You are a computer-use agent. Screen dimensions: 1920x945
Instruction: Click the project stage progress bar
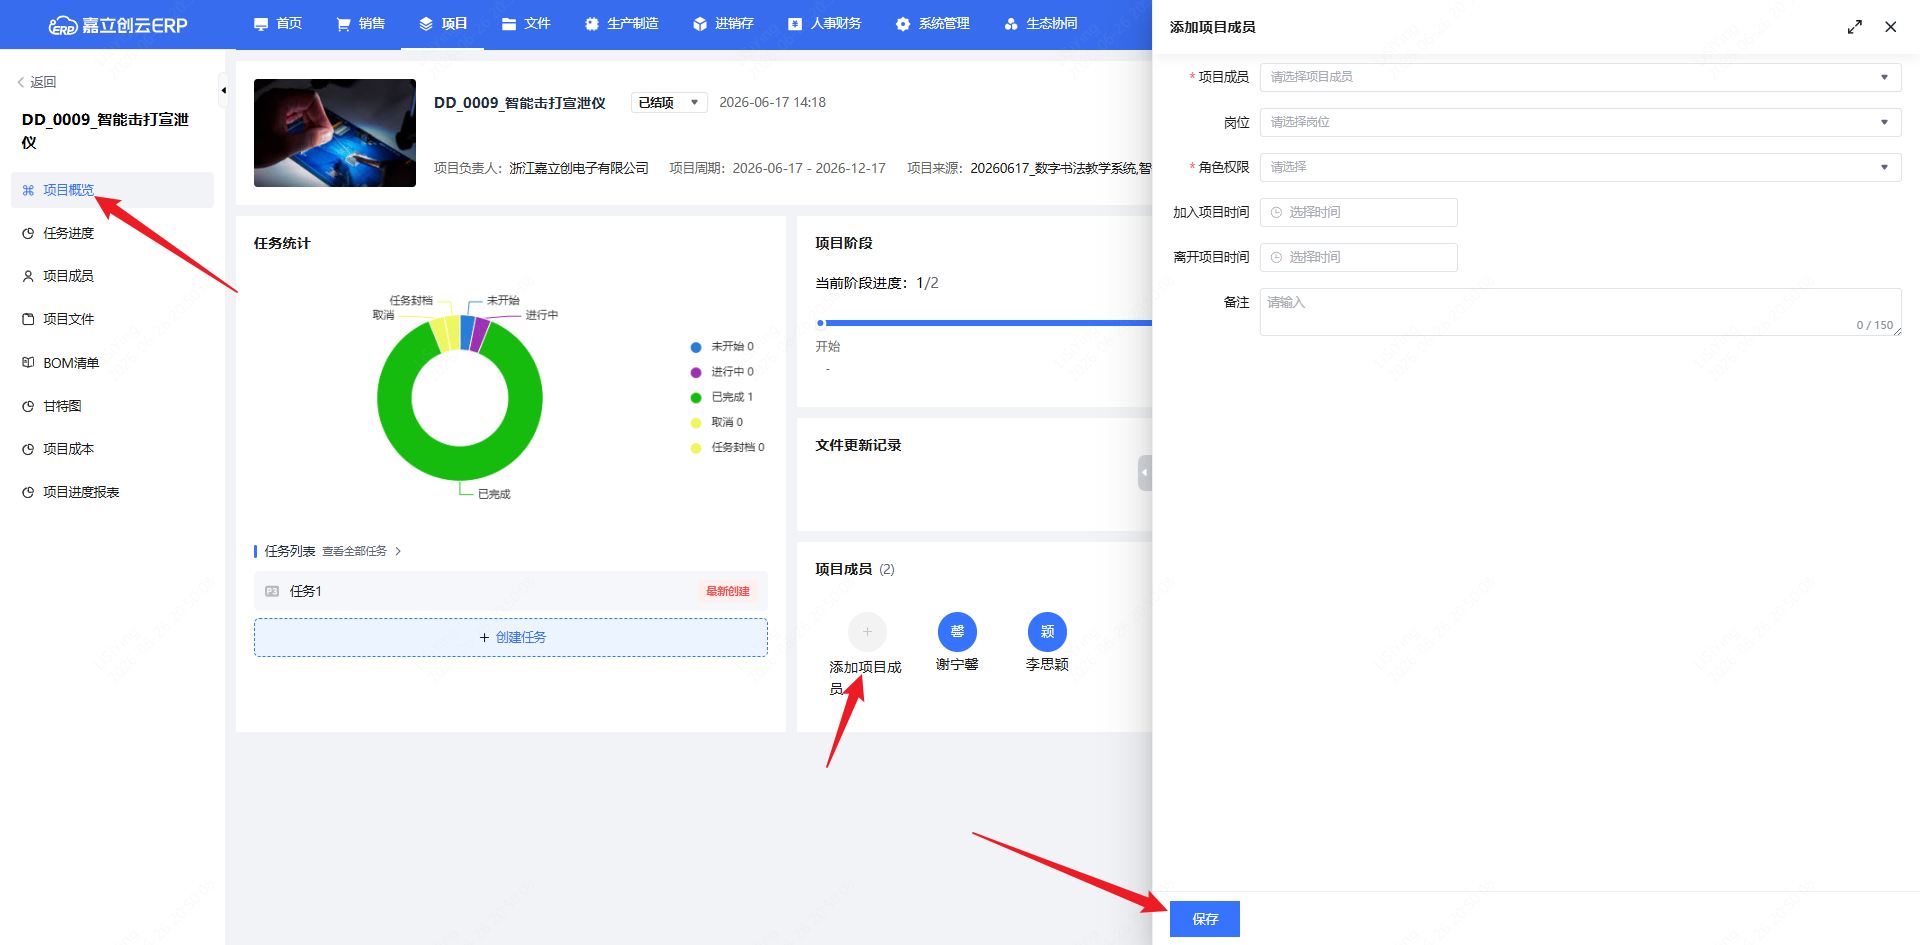984,323
